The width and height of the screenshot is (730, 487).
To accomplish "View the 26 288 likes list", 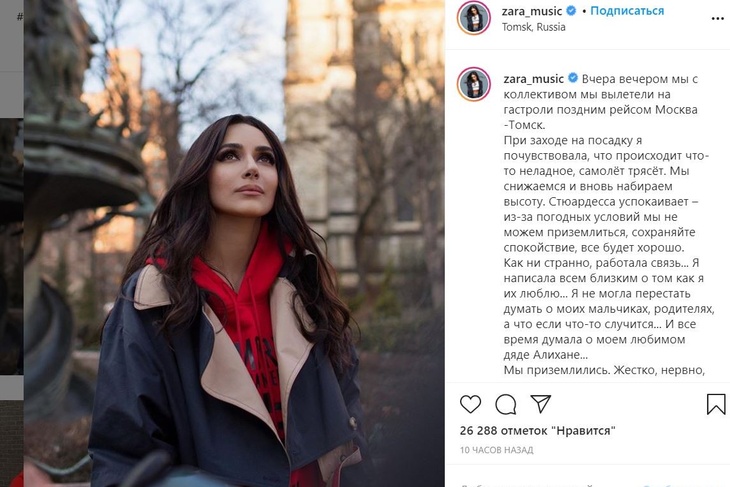I will click(x=537, y=431).
